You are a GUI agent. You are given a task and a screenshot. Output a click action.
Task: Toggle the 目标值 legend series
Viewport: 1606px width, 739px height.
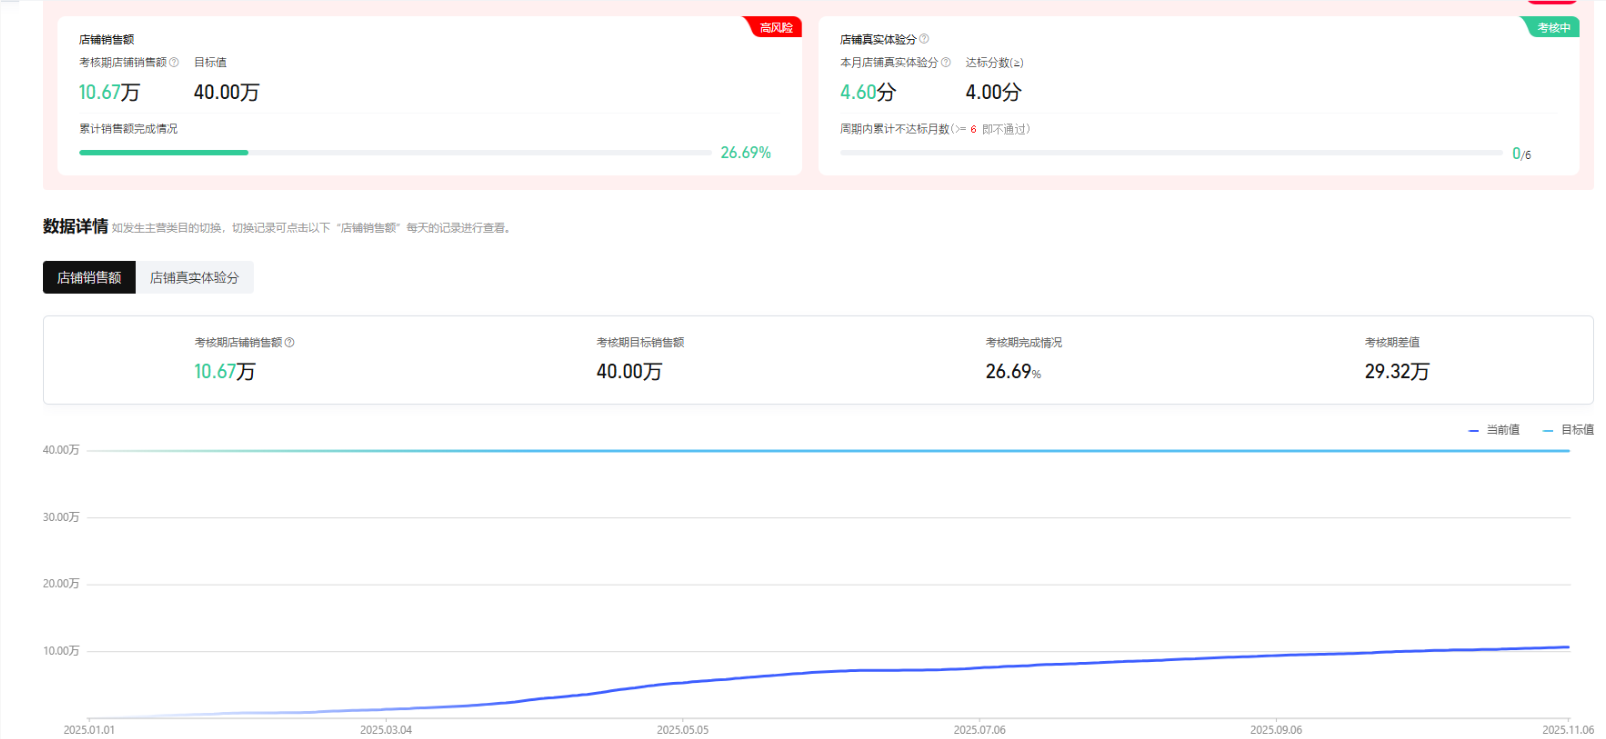1568,430
